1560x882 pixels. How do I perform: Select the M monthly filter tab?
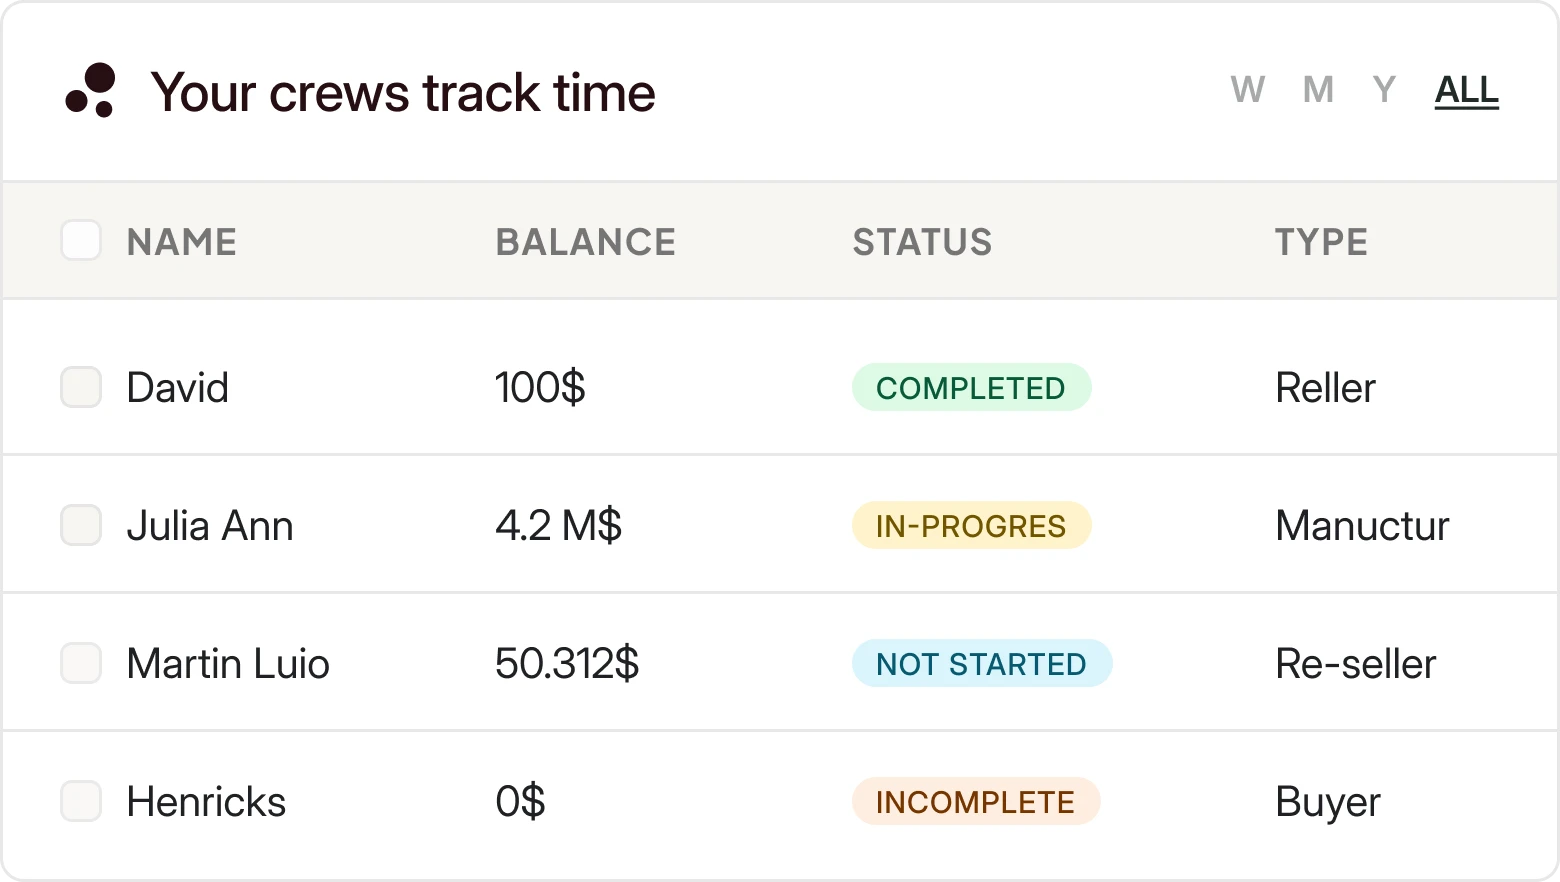[x=1318, y=90]
